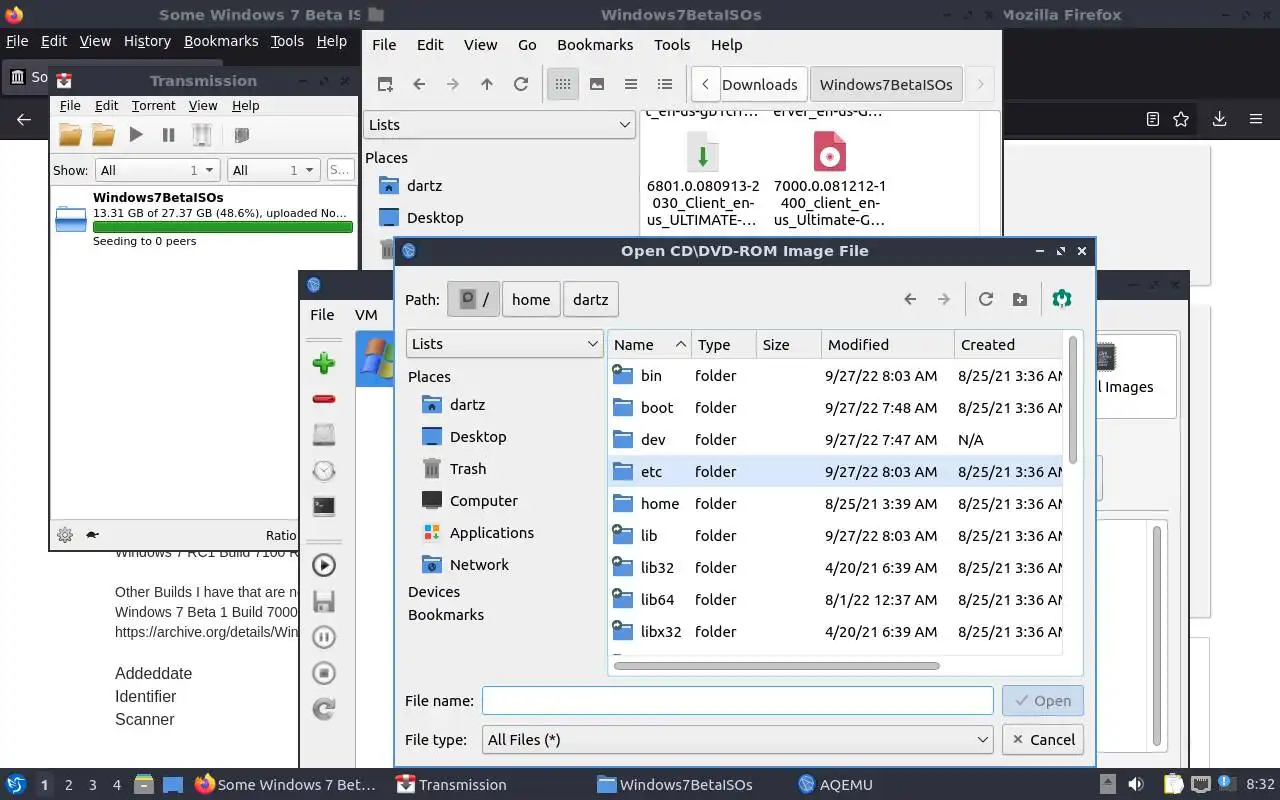Screen dimensions: 1280x800
Task: Click the hard disk icon in AQEMU sidebar
Action: click(323, 434)
